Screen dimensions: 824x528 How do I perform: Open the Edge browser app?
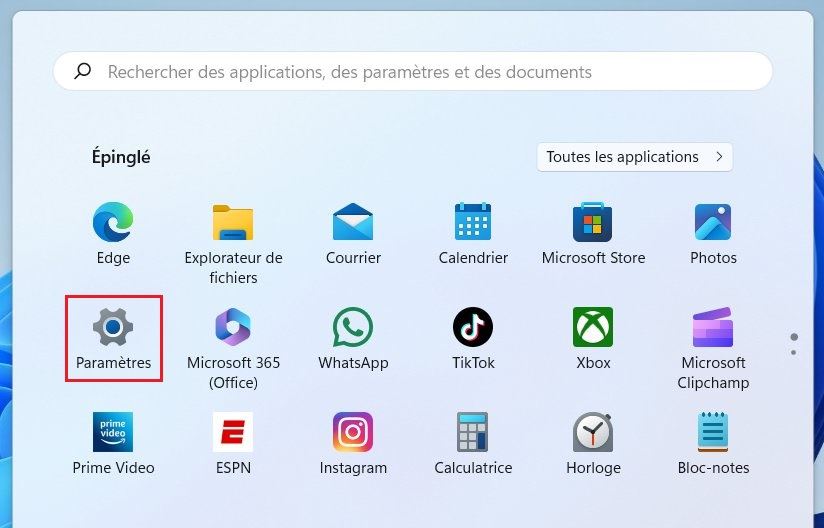coord(113,234)
